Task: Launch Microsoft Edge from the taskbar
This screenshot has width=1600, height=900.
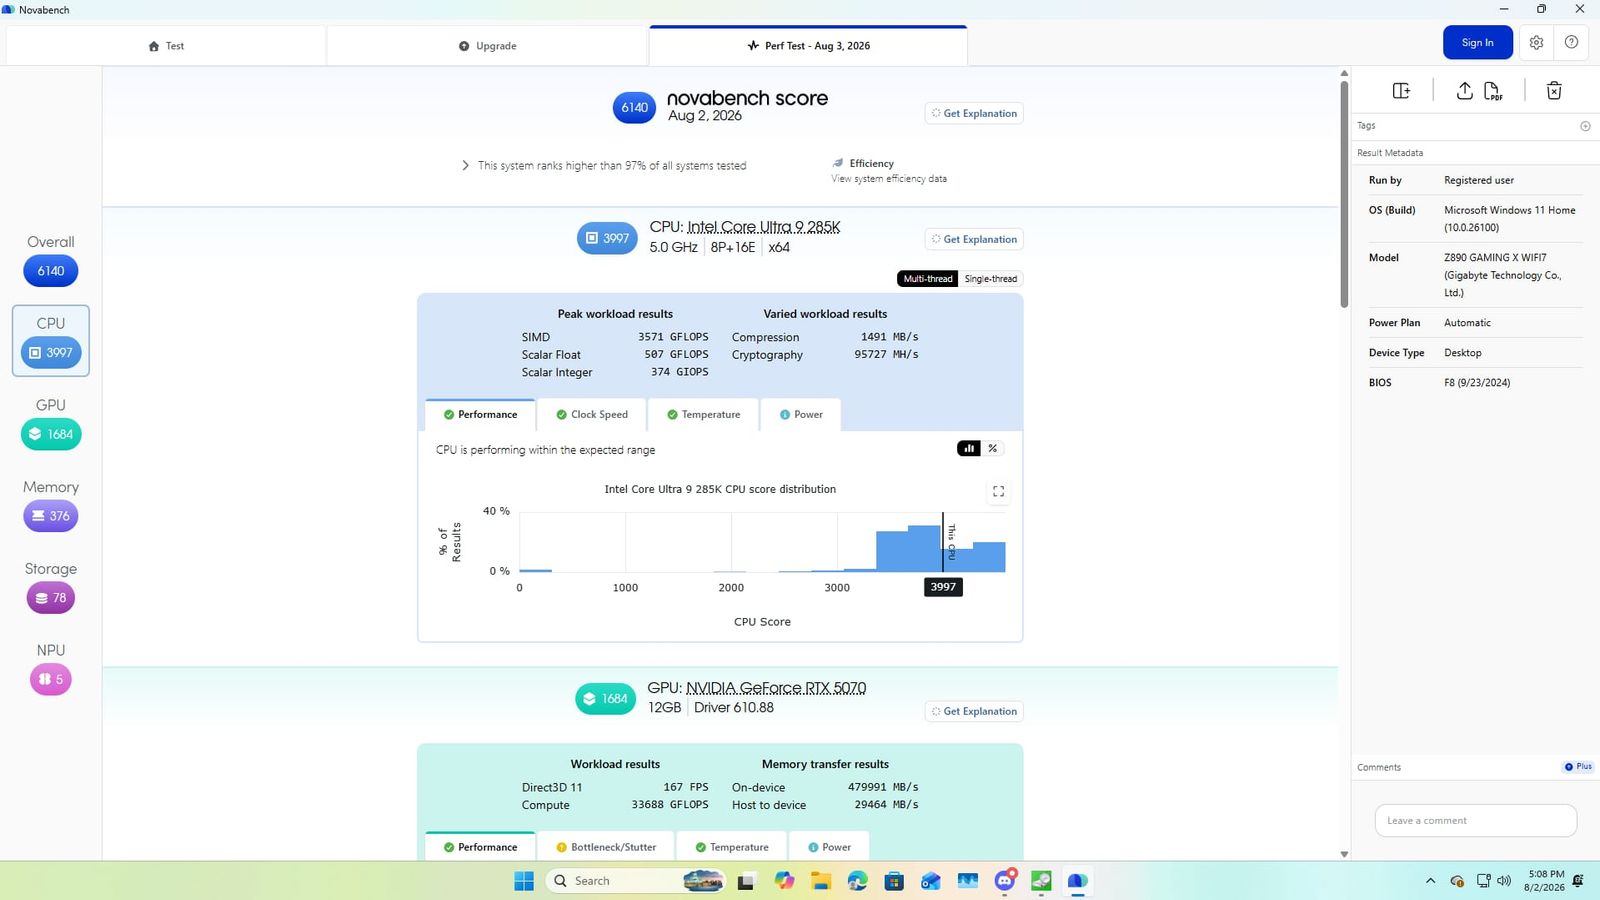Action: pos(858,881)
